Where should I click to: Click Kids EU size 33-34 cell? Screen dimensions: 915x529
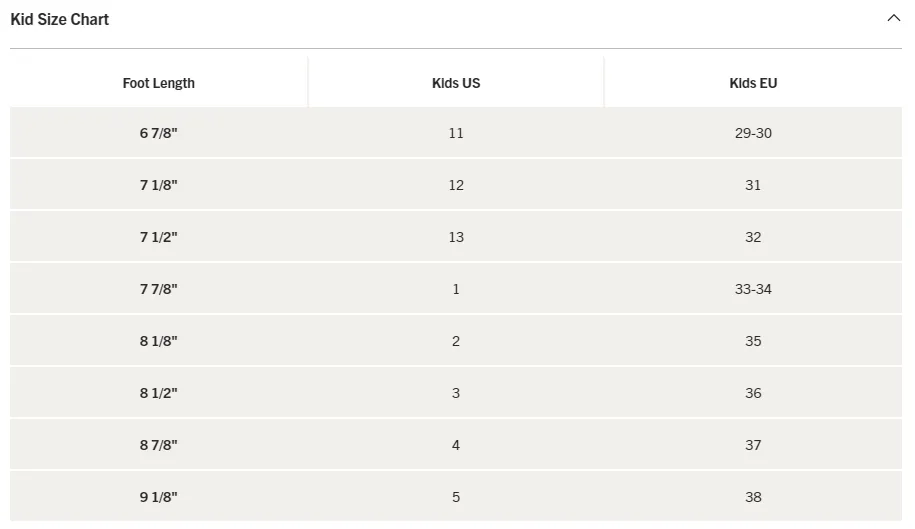753,289
